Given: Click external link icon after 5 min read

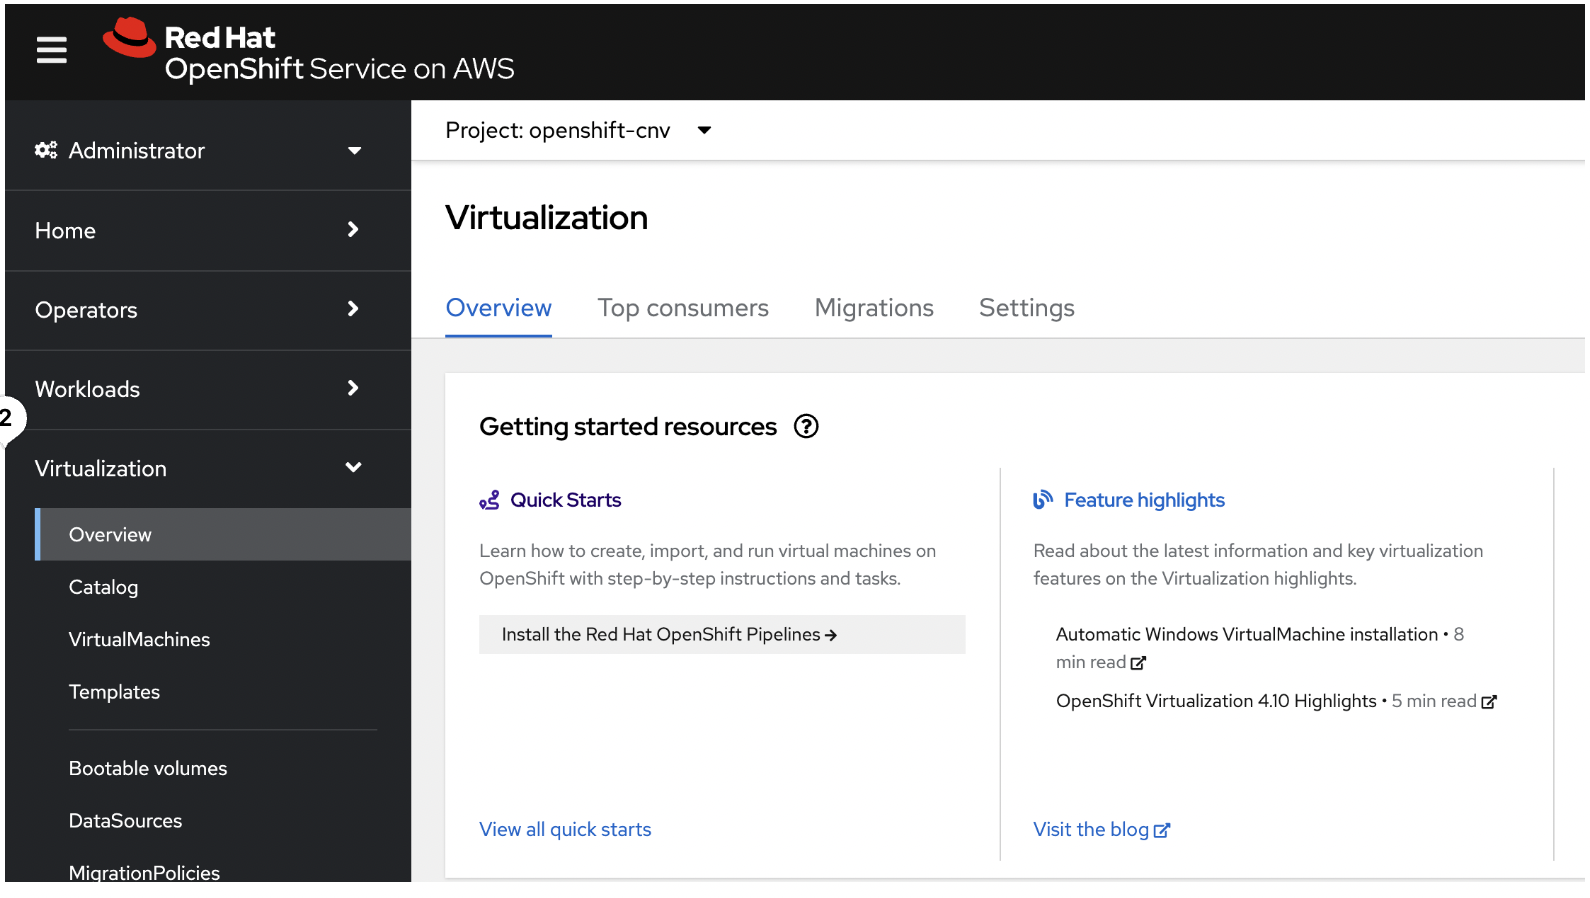Looking at the screenshot, I should tap(1489, 702).
